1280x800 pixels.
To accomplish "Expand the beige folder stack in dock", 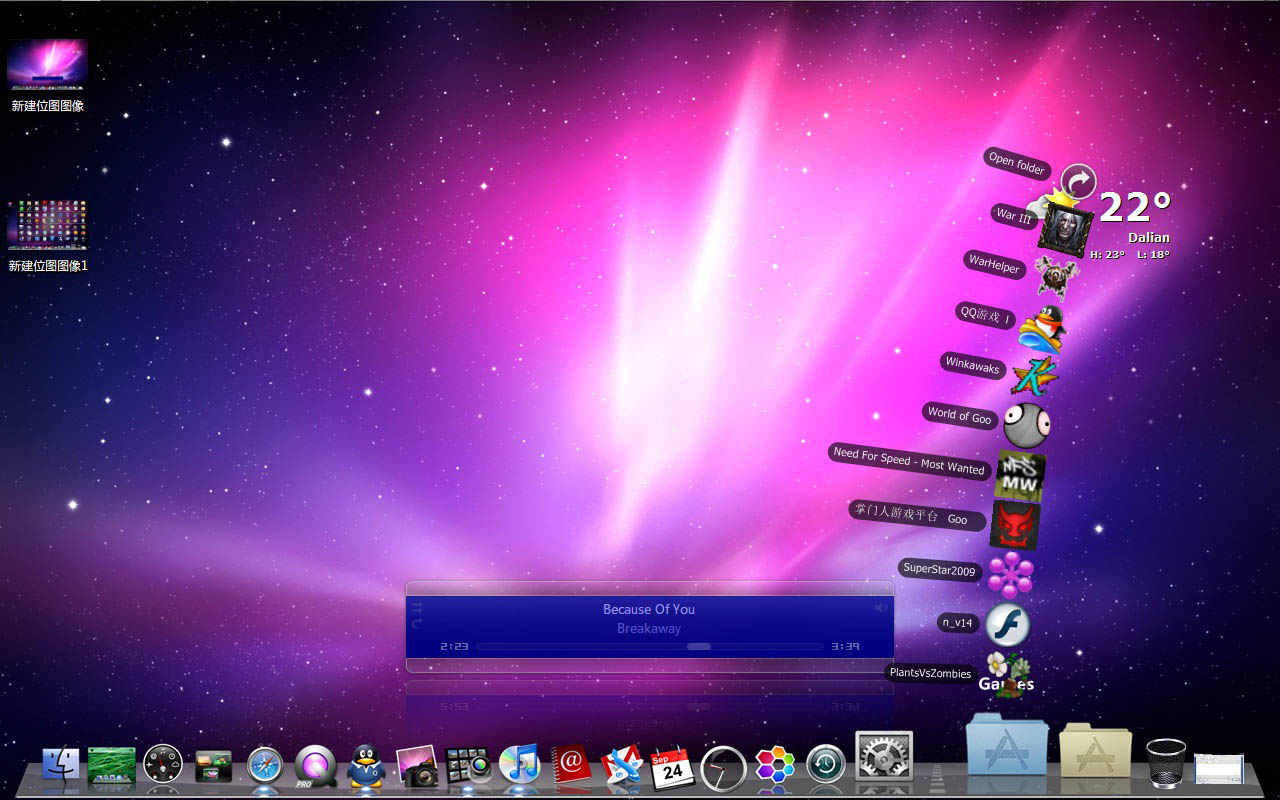I will click(1095, 751).
